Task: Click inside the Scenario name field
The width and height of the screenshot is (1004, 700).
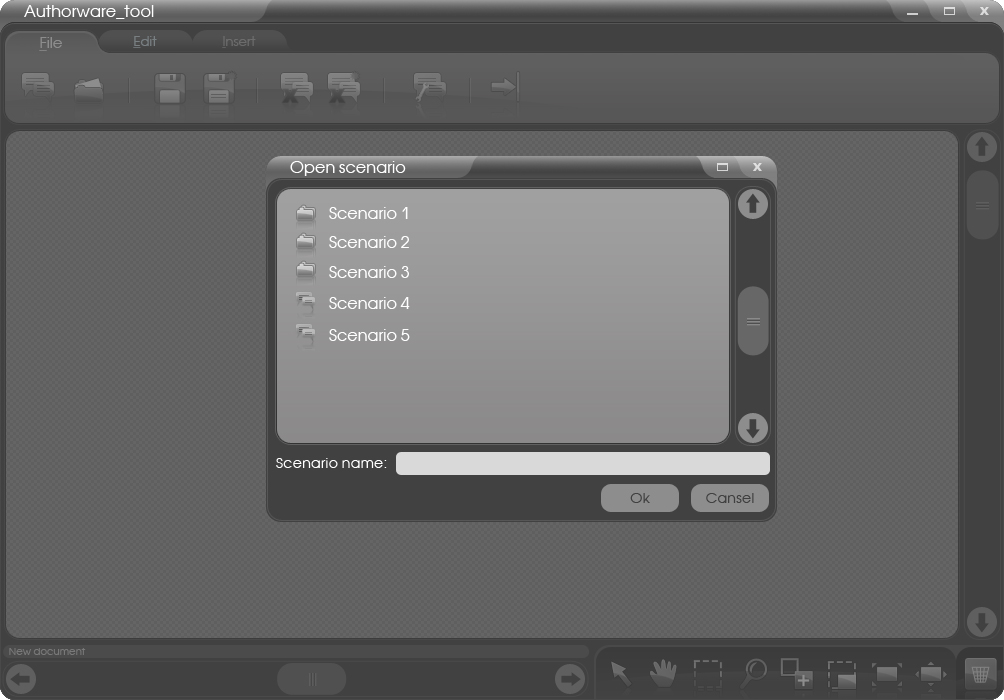Action: (582, 463)
